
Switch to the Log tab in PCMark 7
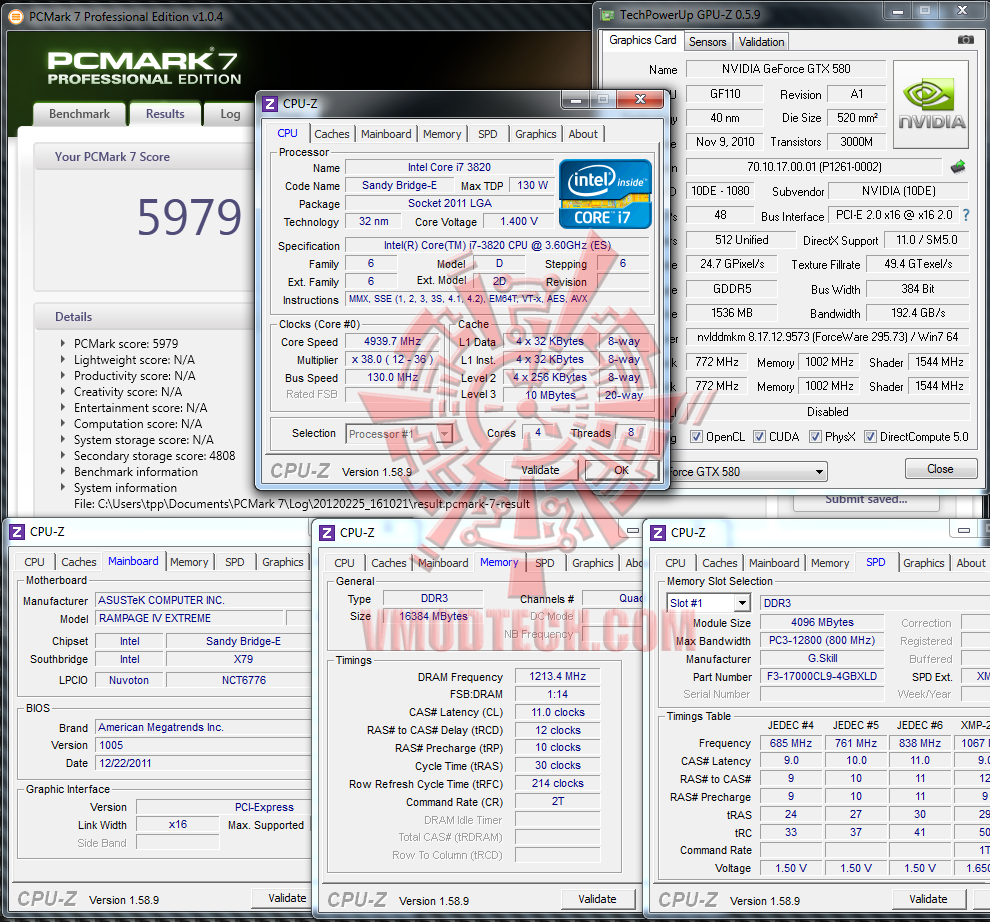click(230, 114)
